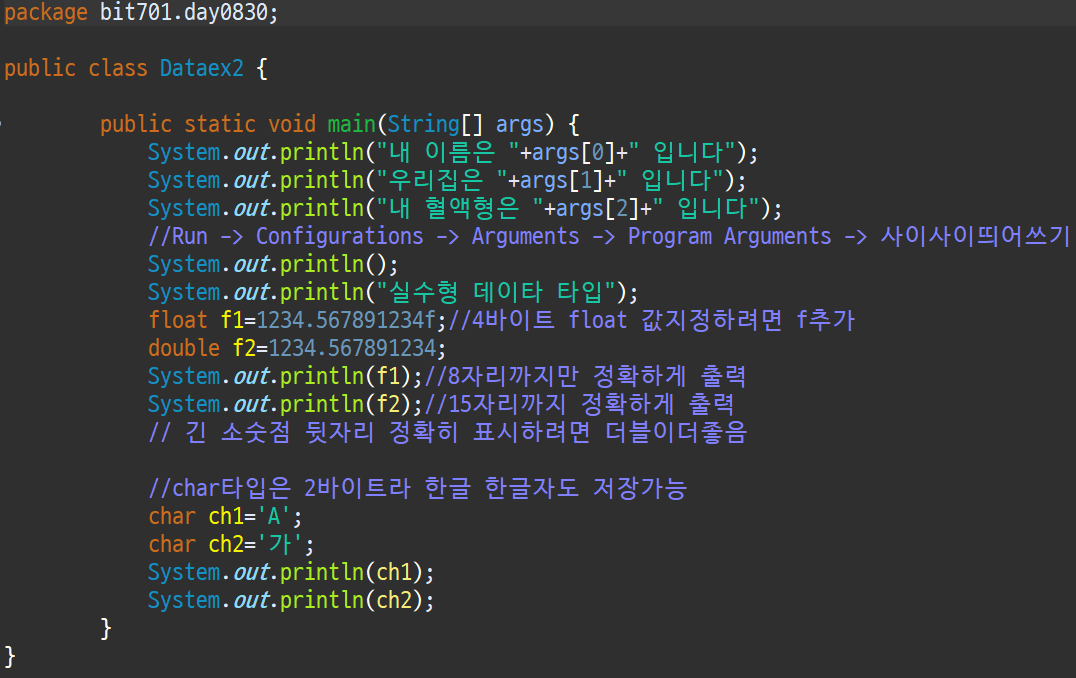Click the char ch2='가' declaration
This screenshot has height=678, width=1076.
tap(231, 545)
